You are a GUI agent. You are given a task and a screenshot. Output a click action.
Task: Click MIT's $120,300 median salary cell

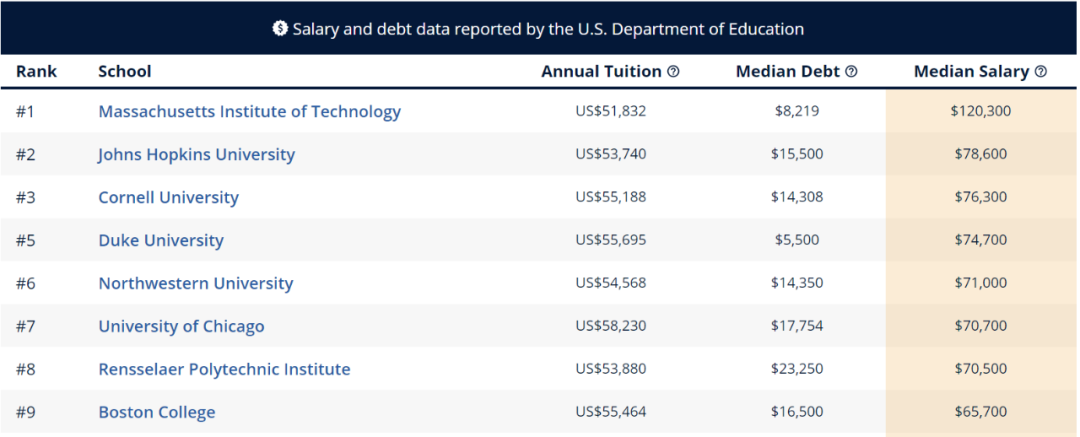coord(980,112)
